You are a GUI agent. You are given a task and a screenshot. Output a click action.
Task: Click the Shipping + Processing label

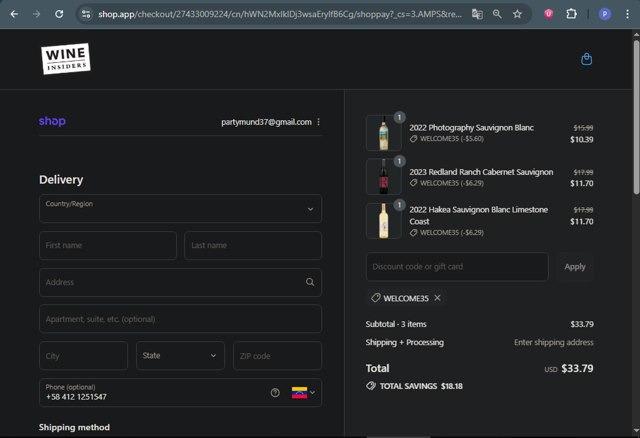404,342
